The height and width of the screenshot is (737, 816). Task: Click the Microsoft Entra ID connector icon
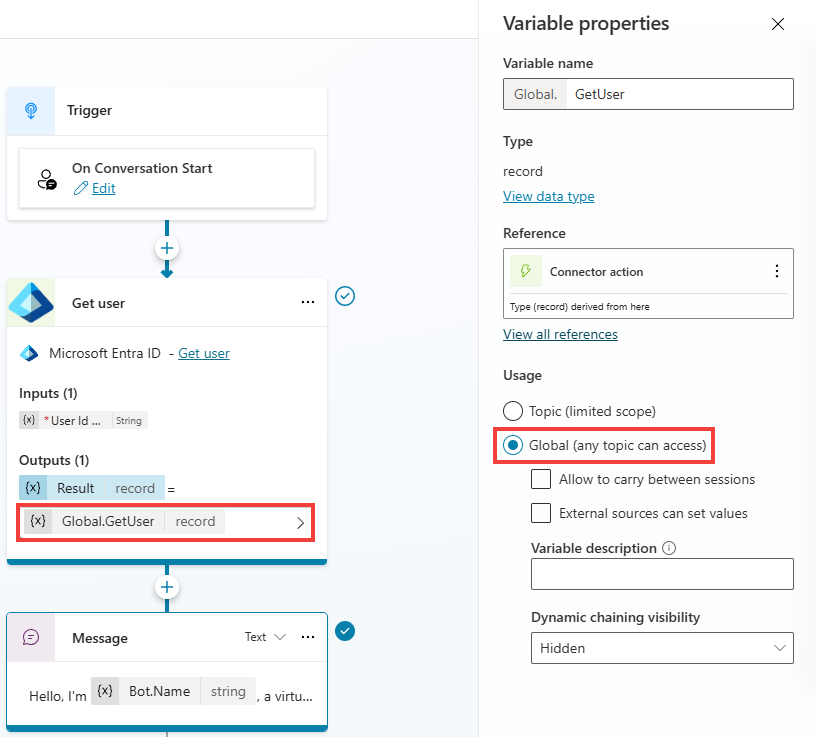click(x=31, y=302)
